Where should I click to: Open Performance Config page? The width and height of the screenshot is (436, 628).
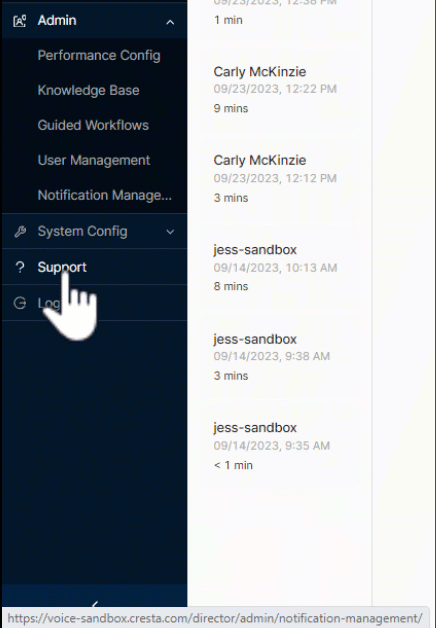99,55
